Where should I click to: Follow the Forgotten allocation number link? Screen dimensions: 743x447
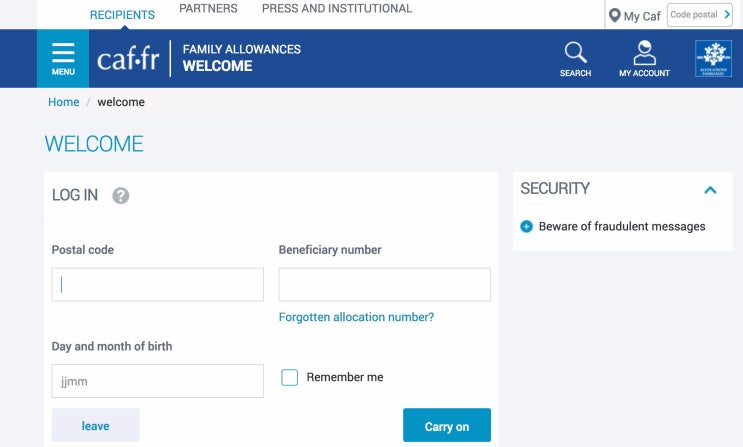(x=356, y=317)
